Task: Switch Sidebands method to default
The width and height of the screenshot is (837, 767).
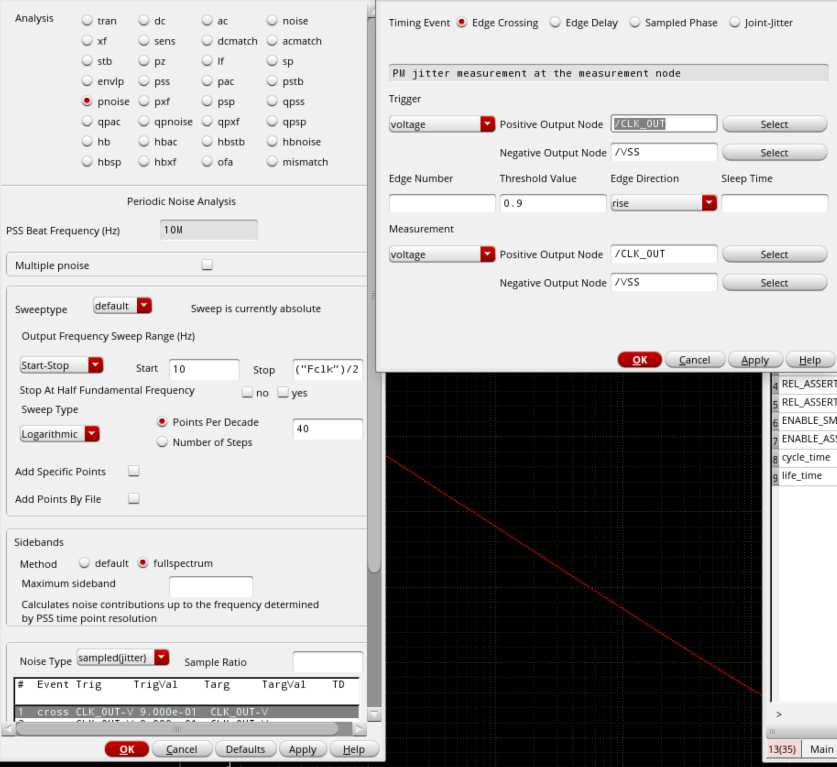Action: pos(85,564)
